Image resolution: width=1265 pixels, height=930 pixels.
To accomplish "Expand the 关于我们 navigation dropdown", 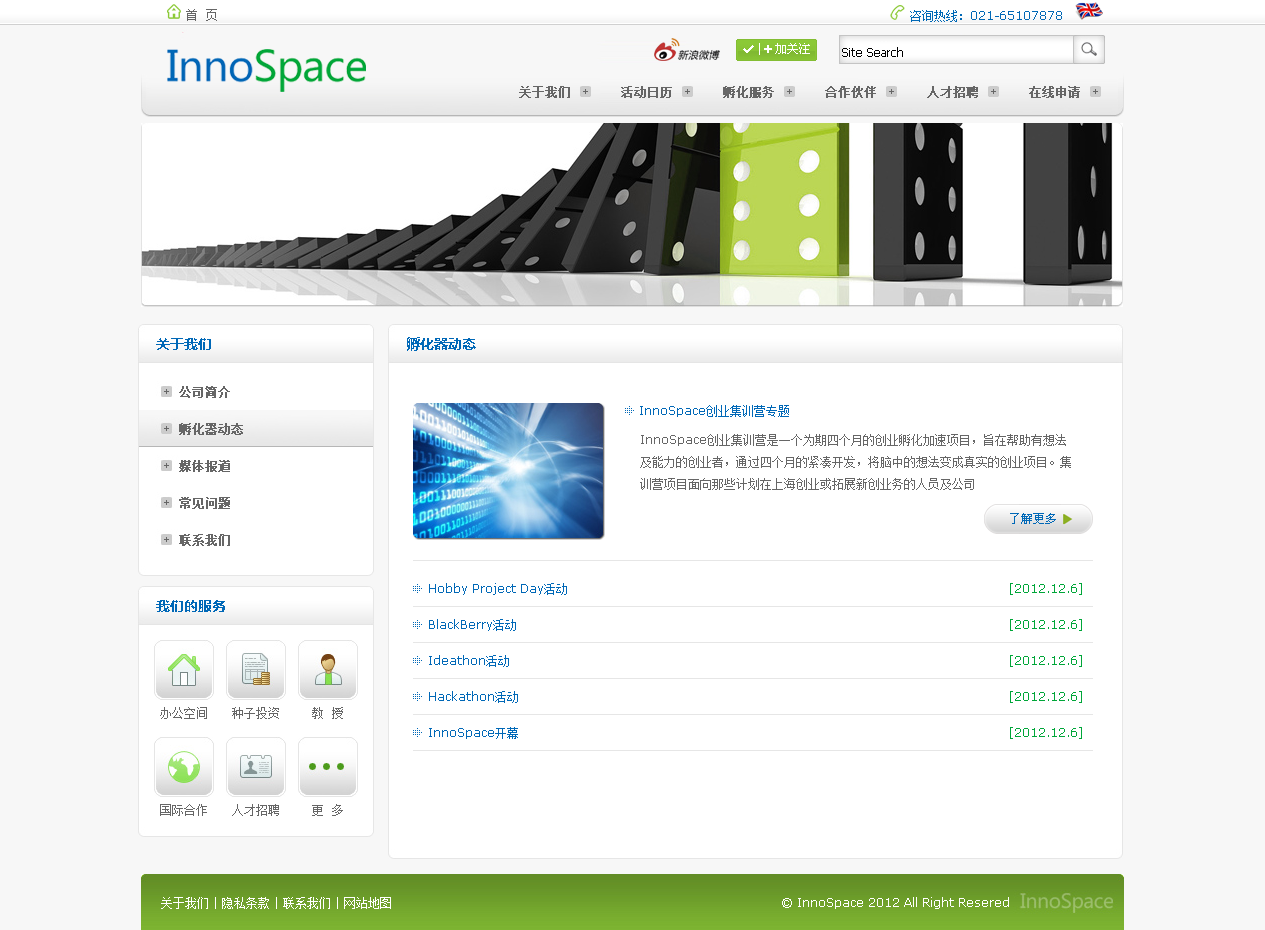I will click(554, 92).
